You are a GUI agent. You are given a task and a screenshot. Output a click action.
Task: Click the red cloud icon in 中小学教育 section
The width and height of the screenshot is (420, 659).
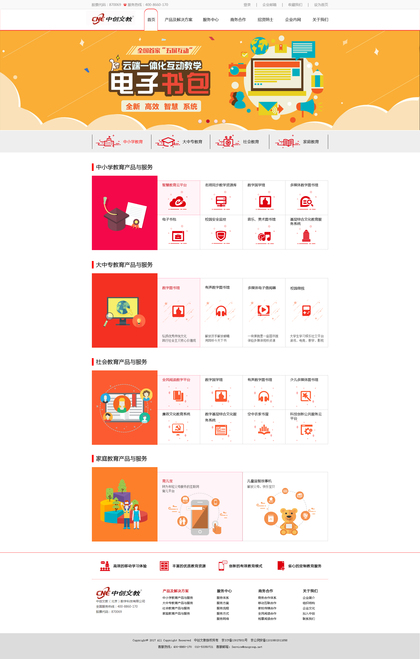(178, 202)
